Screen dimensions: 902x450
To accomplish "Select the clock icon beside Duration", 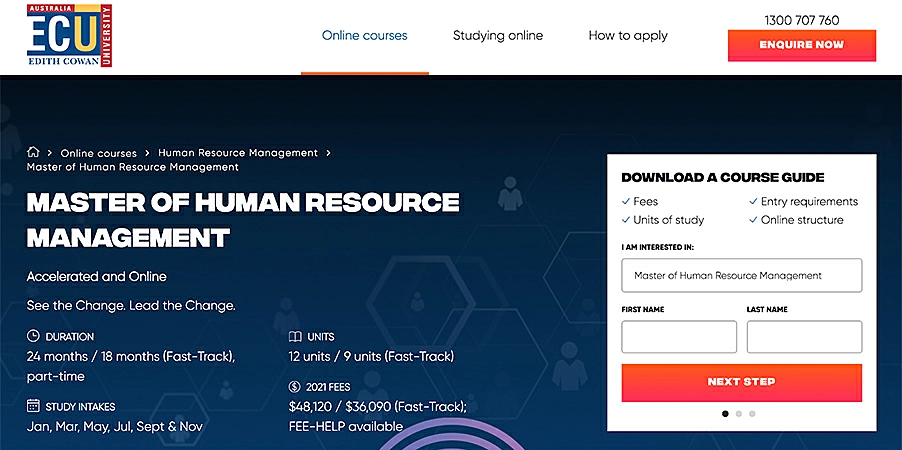I will click(x=33, y=336).
